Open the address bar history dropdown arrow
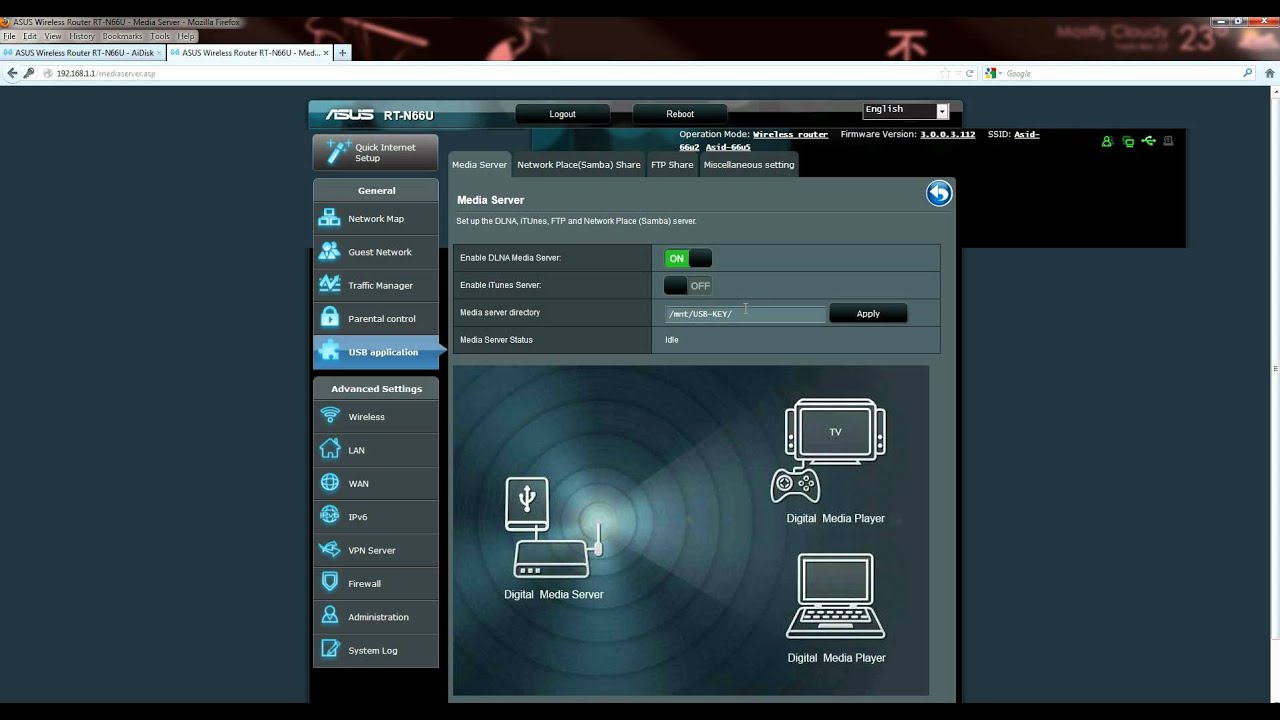 pos(957,73)
